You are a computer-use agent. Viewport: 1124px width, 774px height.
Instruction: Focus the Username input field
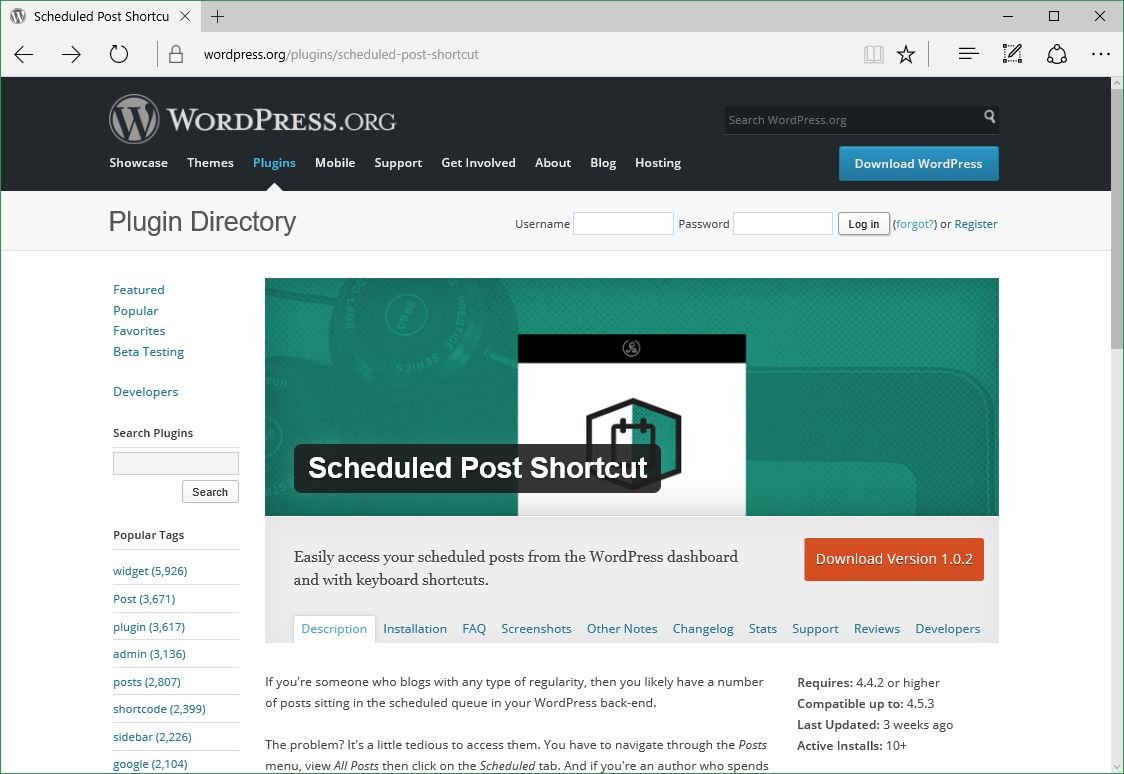(x=623, y=224)
